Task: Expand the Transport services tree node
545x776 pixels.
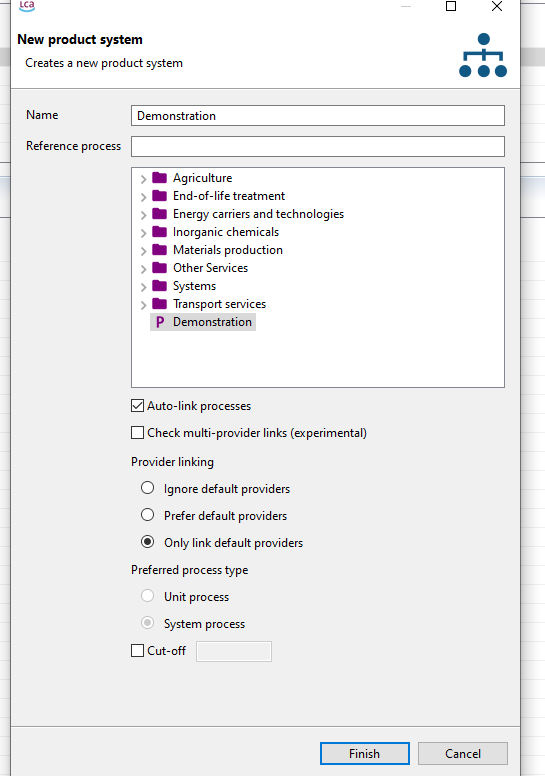Action: coord(143,305)
